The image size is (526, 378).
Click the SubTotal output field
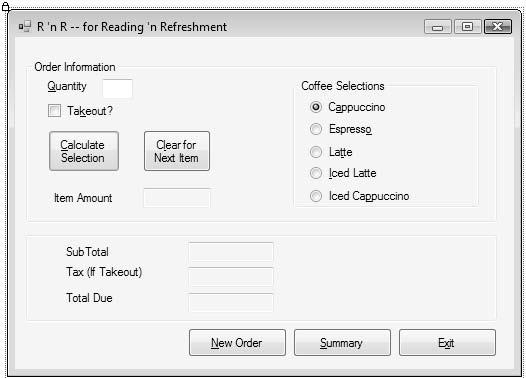tap(231, 252)
